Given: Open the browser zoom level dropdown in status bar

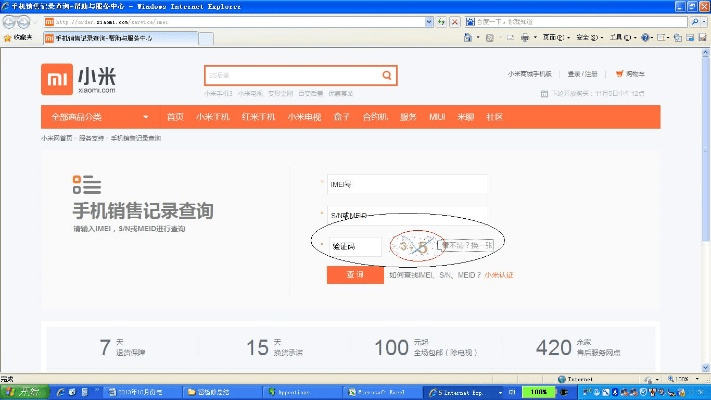Looking at the screenshot, I should 697,380.
